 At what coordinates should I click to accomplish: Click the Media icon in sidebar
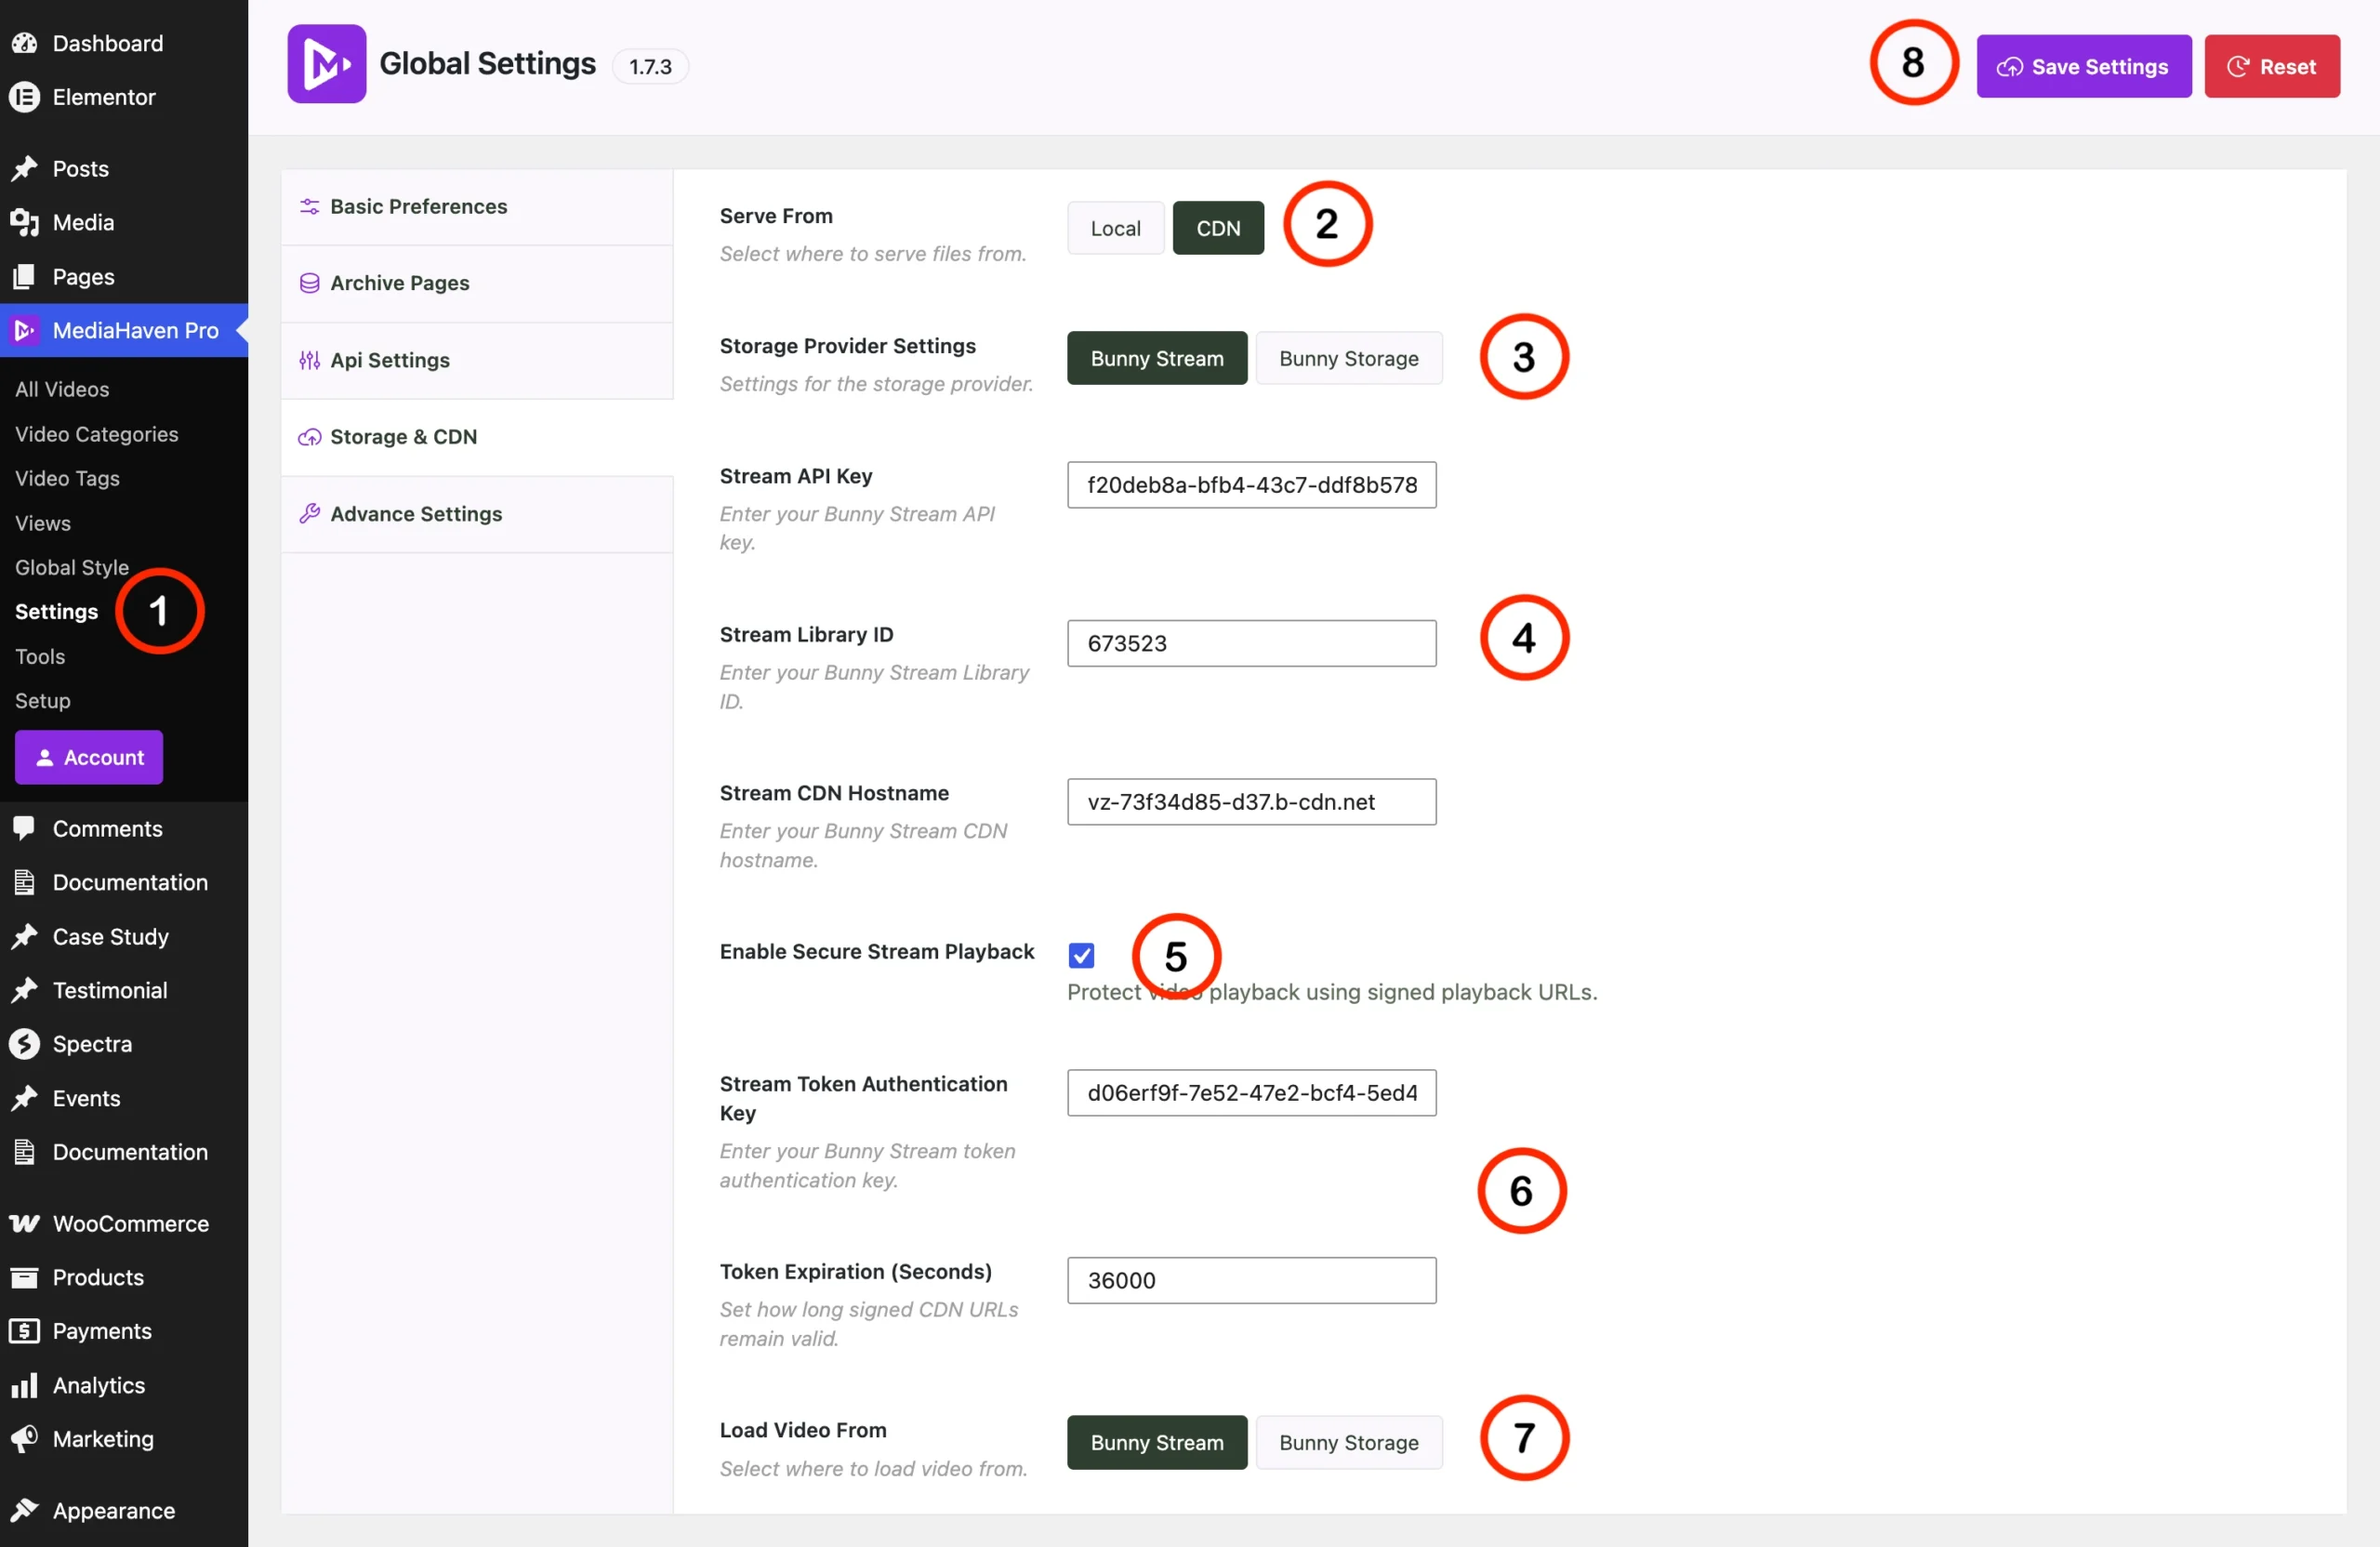(x=24, y=222)
